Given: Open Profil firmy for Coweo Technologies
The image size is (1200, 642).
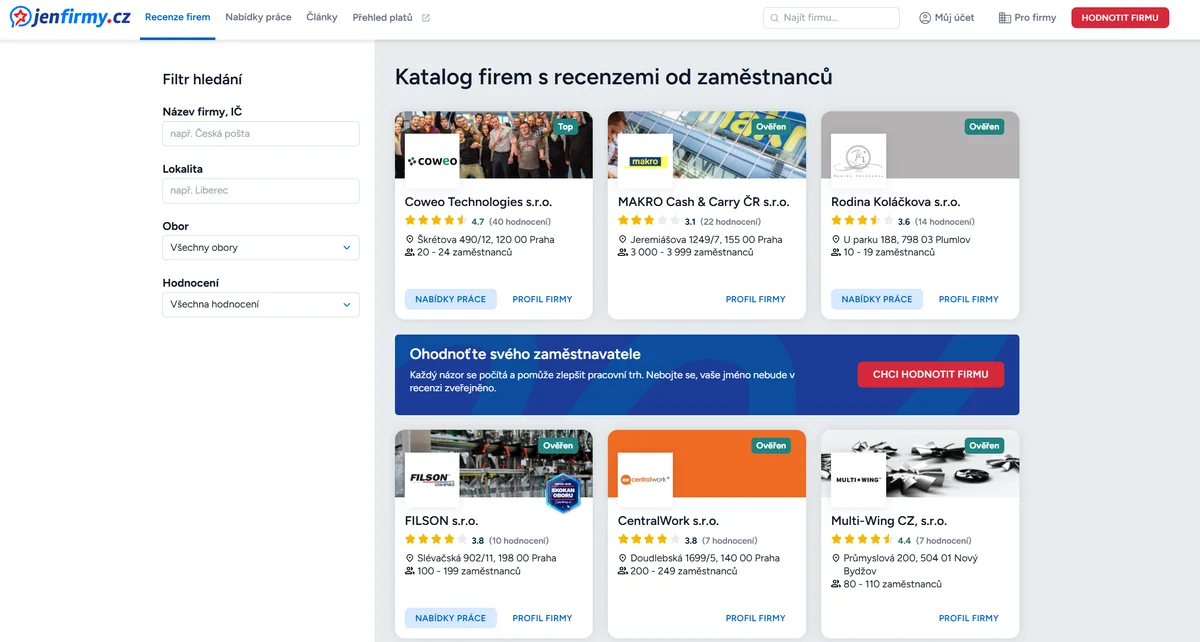Looking at the screenshot, I should tap(543, 299).
